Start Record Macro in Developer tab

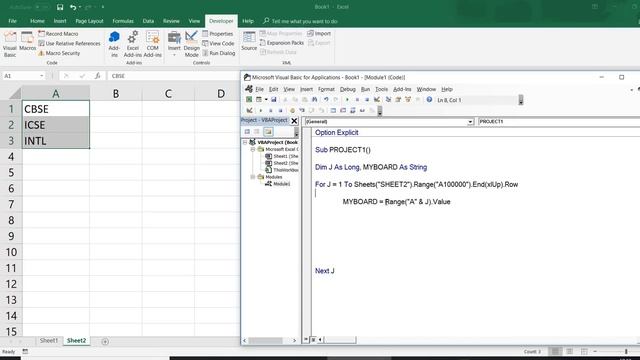[x=58, y=34]
